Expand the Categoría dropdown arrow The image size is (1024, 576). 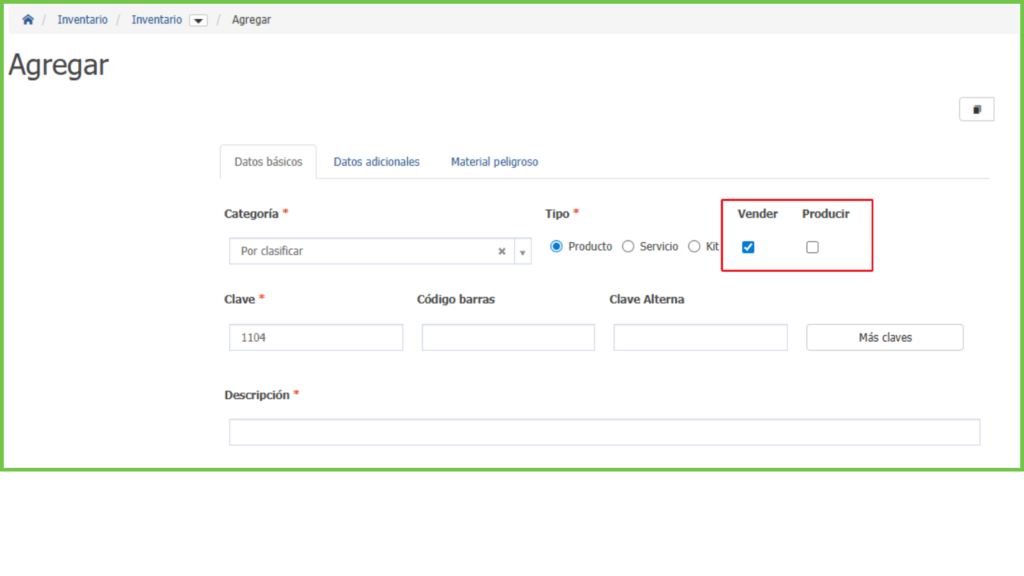[522, 252]
